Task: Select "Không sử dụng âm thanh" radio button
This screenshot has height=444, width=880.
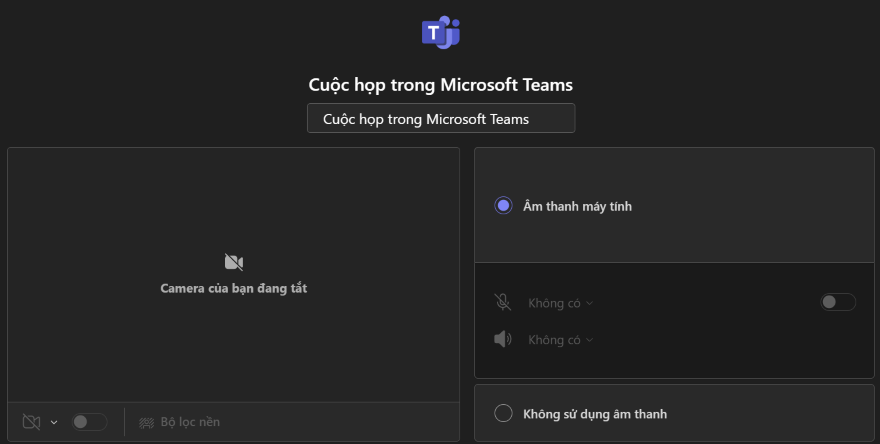Action: [503, 414]
